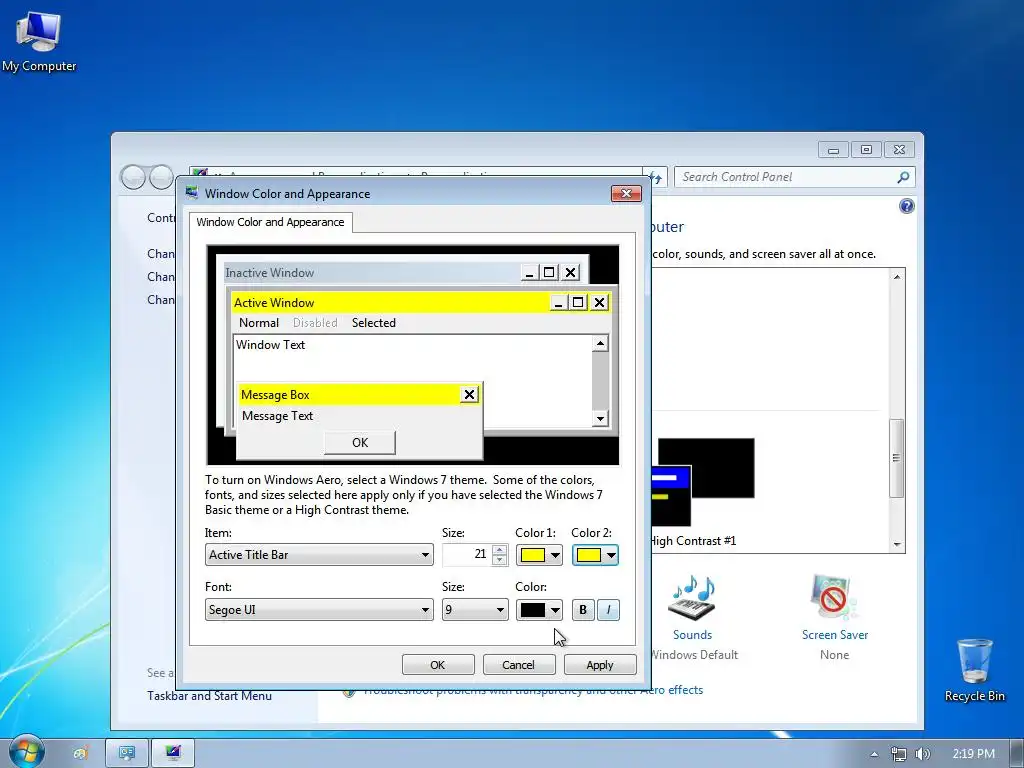The width and height of the screenshot is (1024, 768).
Task: Open the Item dropdown showing Active Title Bar
Action: 319,554
